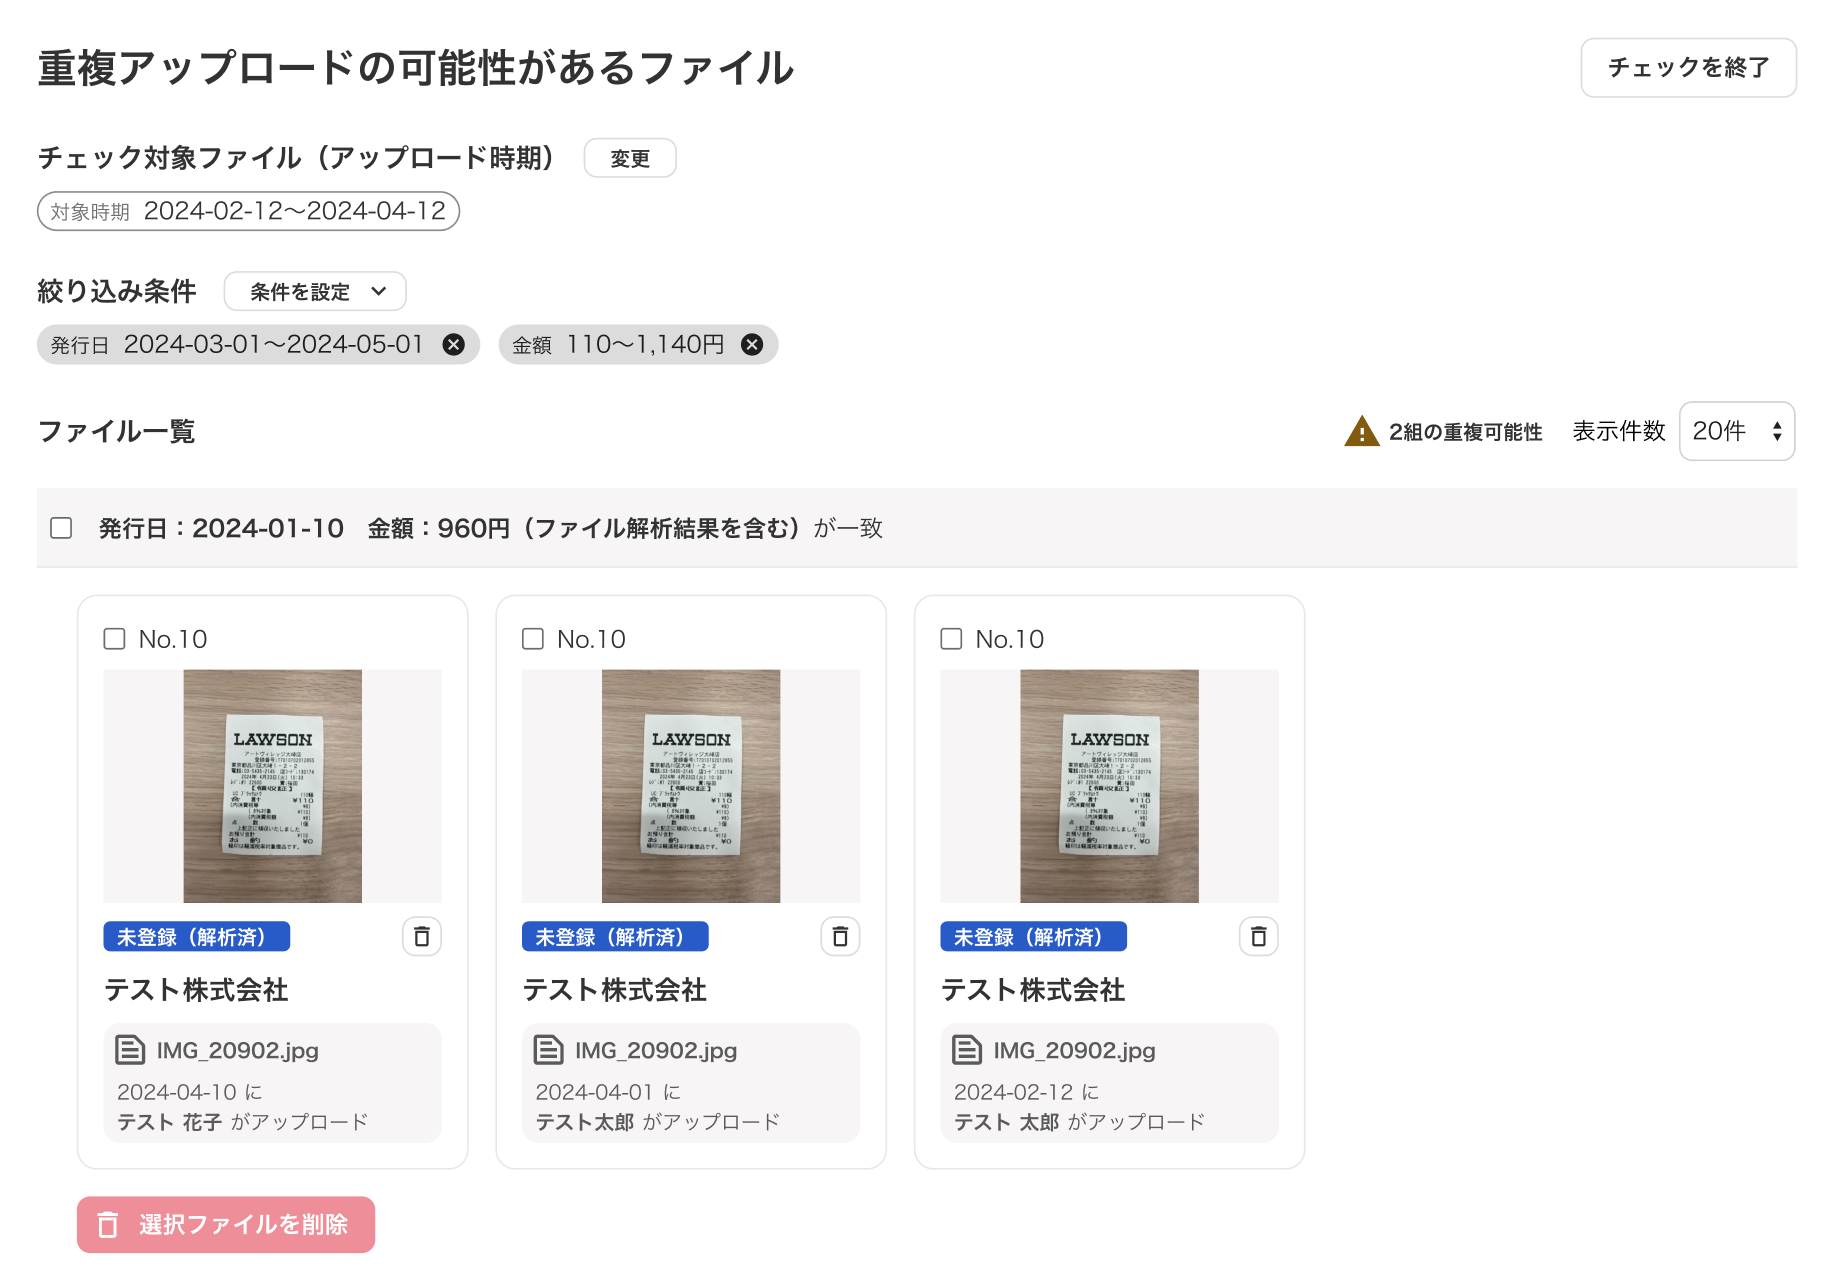Open receipt thumbnail uploaded by テスト 花子
The width and height of the screenshot is (1832, 1280).
[x=273, y=786]
